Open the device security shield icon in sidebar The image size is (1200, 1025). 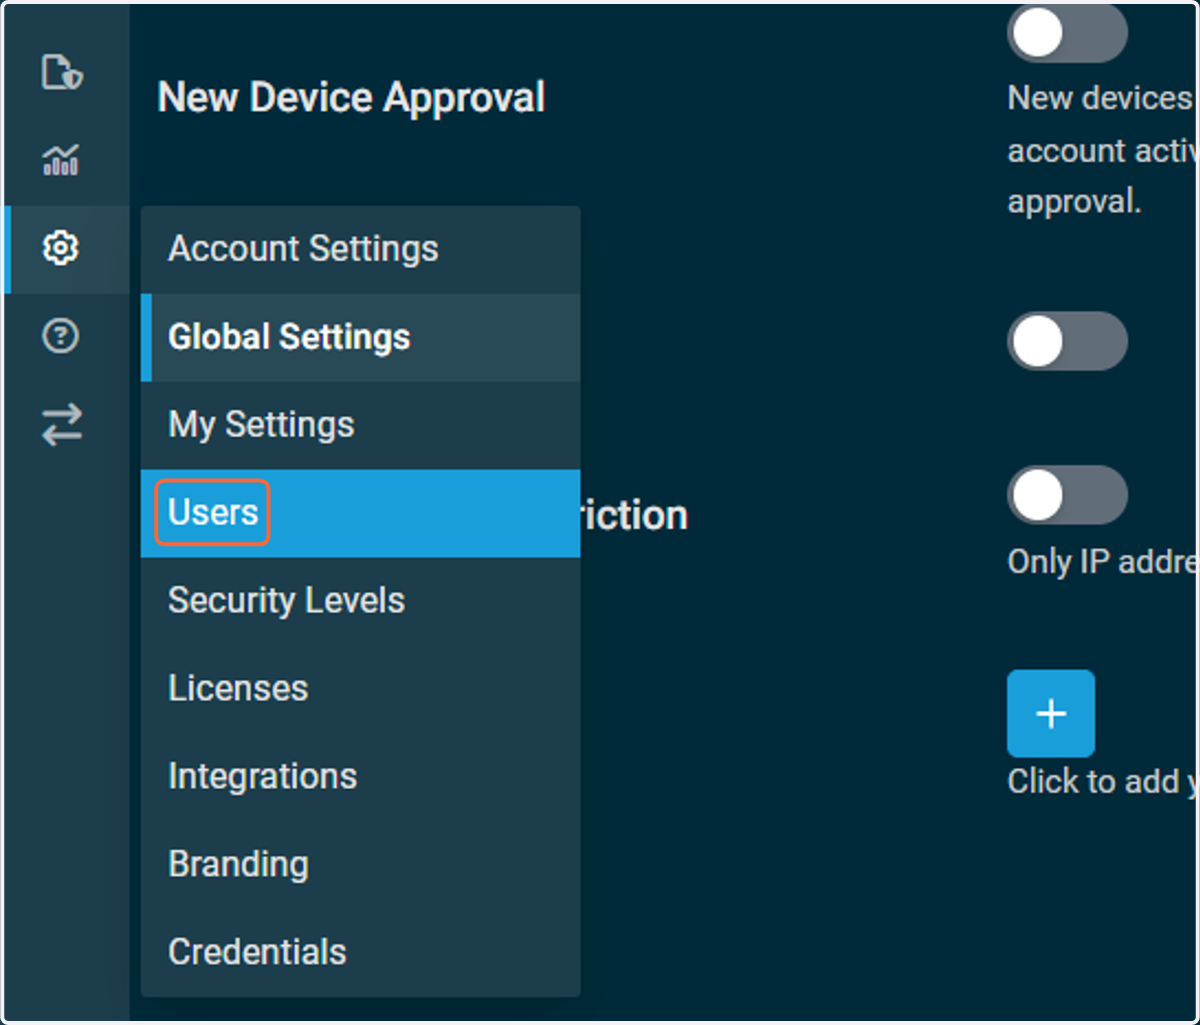pyautogui.click(x=61, y=73)
